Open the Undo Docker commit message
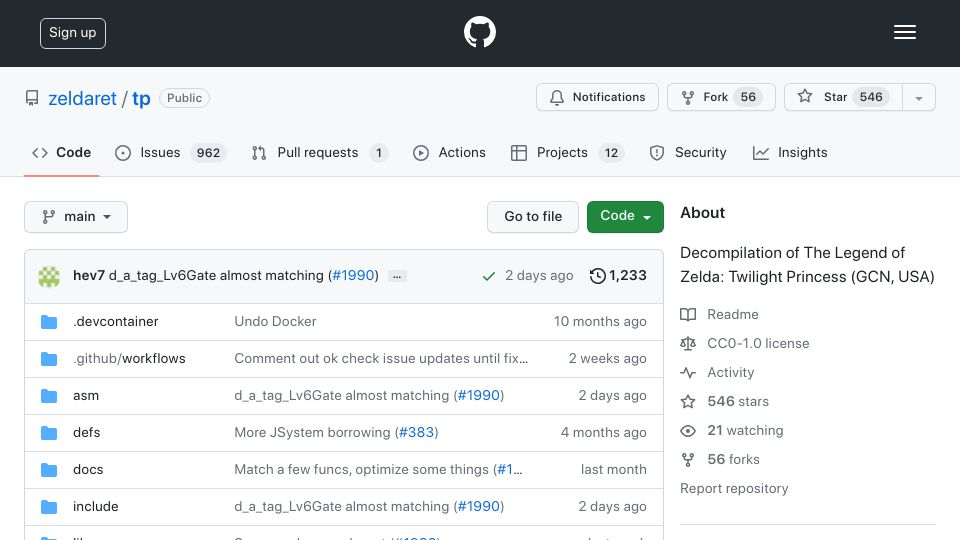The width and height of the screenshot is (960, 540). tap(275, 321)
